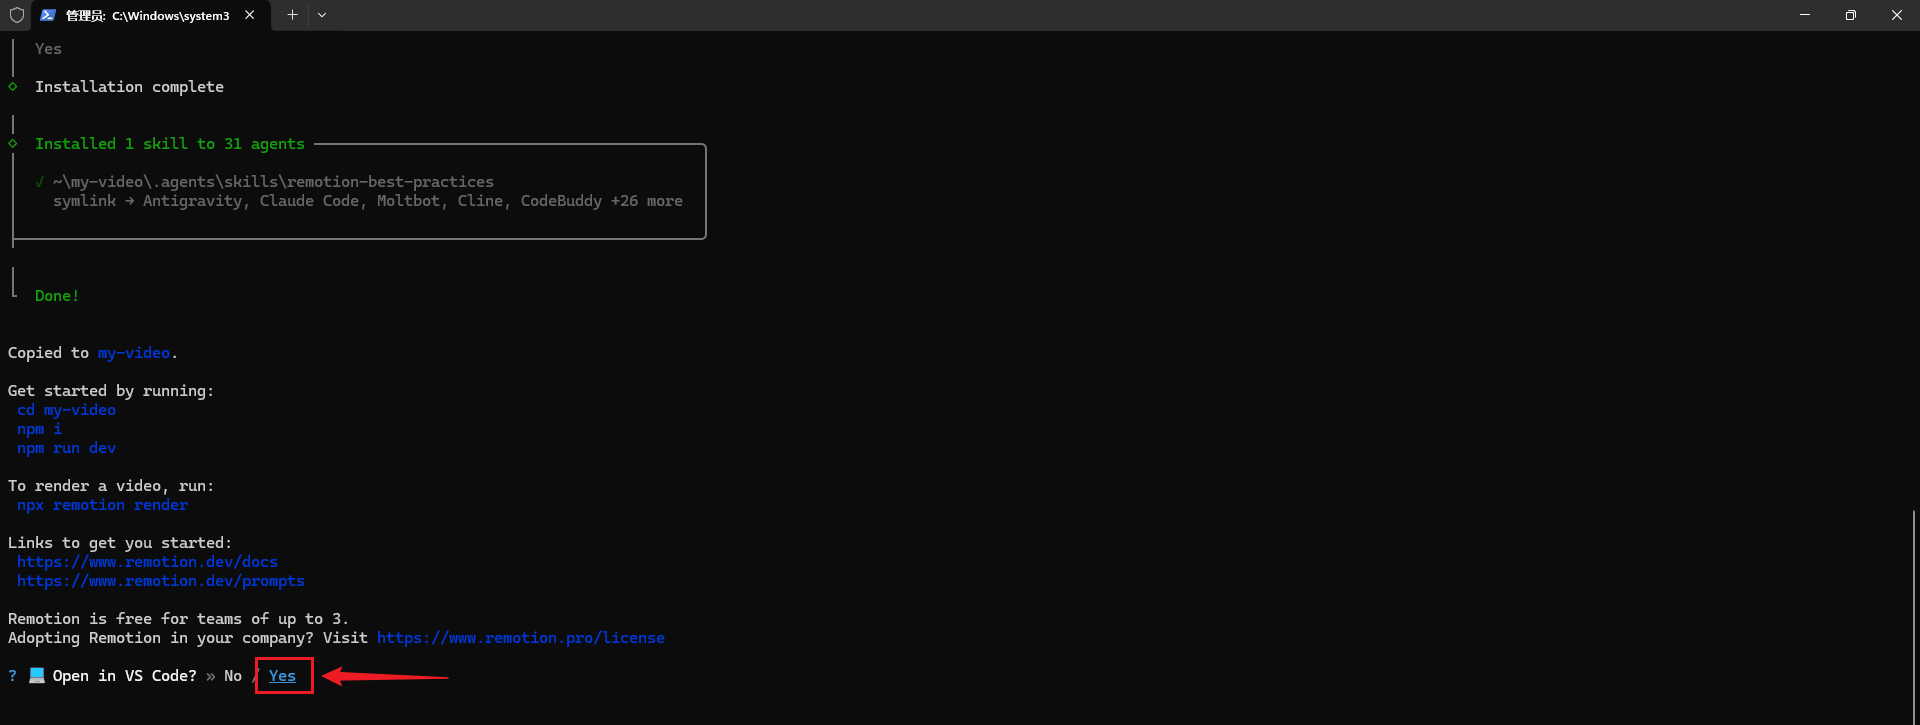Click the 'npx remotion render' command text
Screen dimensions: 1920x725
click(x=102, y=505)
